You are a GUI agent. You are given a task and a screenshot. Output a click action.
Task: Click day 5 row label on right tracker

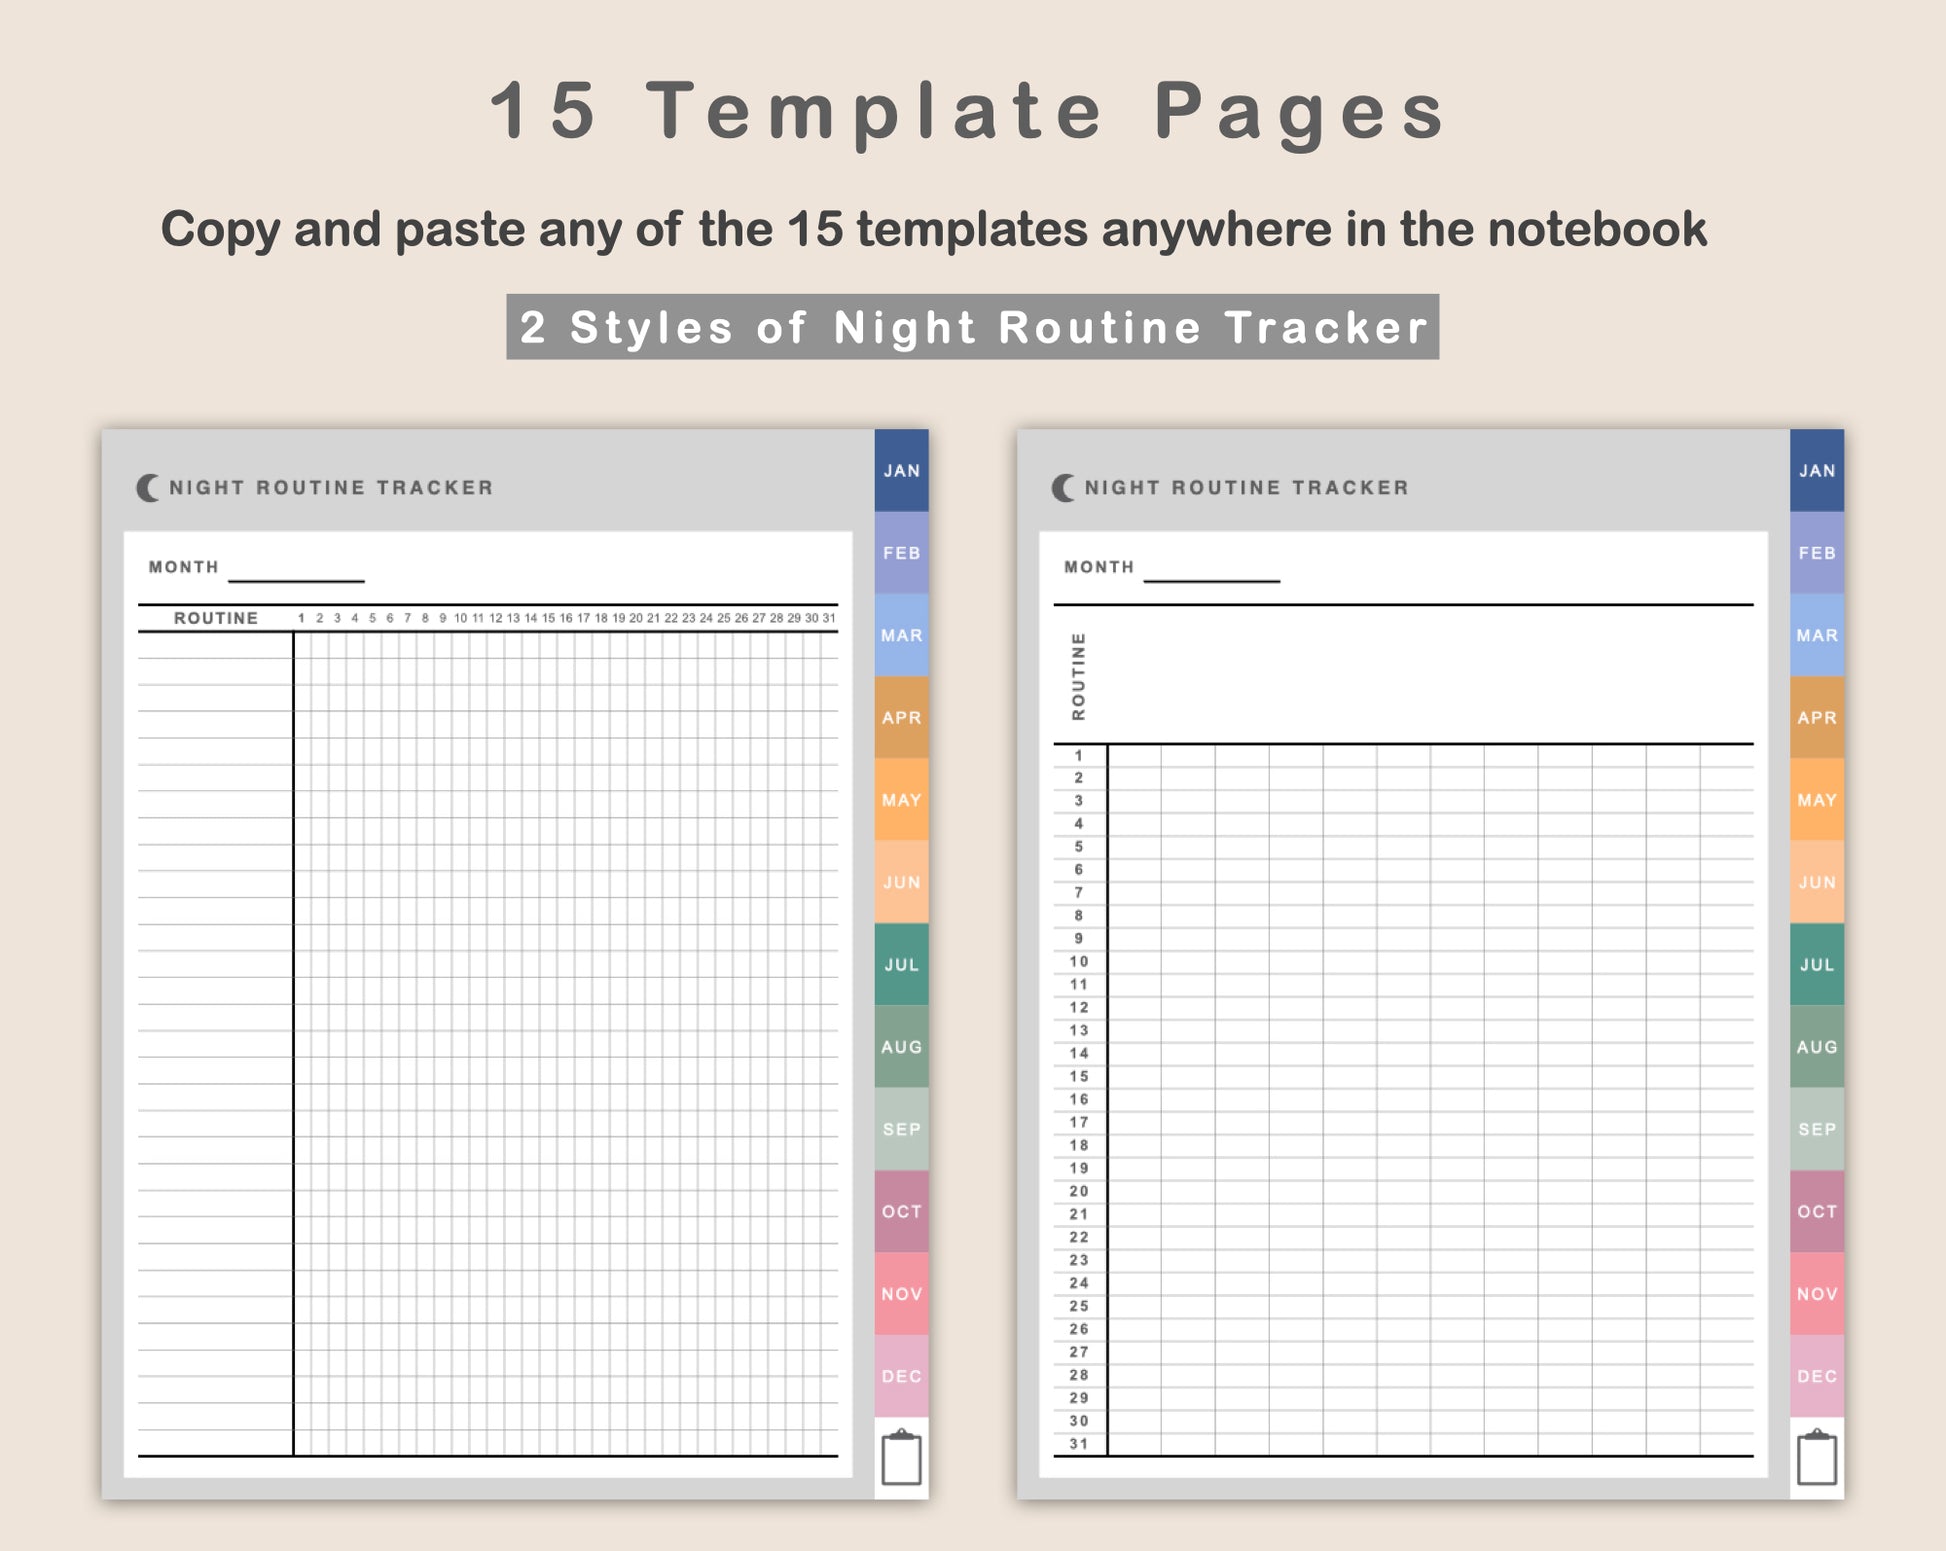1078,847
